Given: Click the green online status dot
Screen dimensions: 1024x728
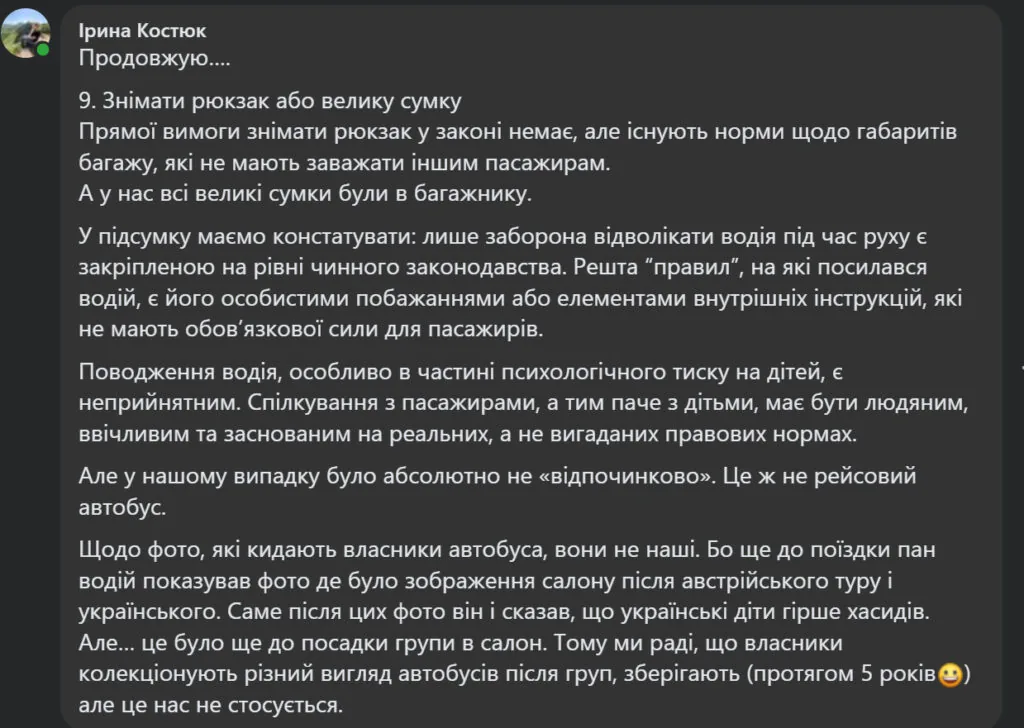Looking at the screenshot, I should pos(43,49).
